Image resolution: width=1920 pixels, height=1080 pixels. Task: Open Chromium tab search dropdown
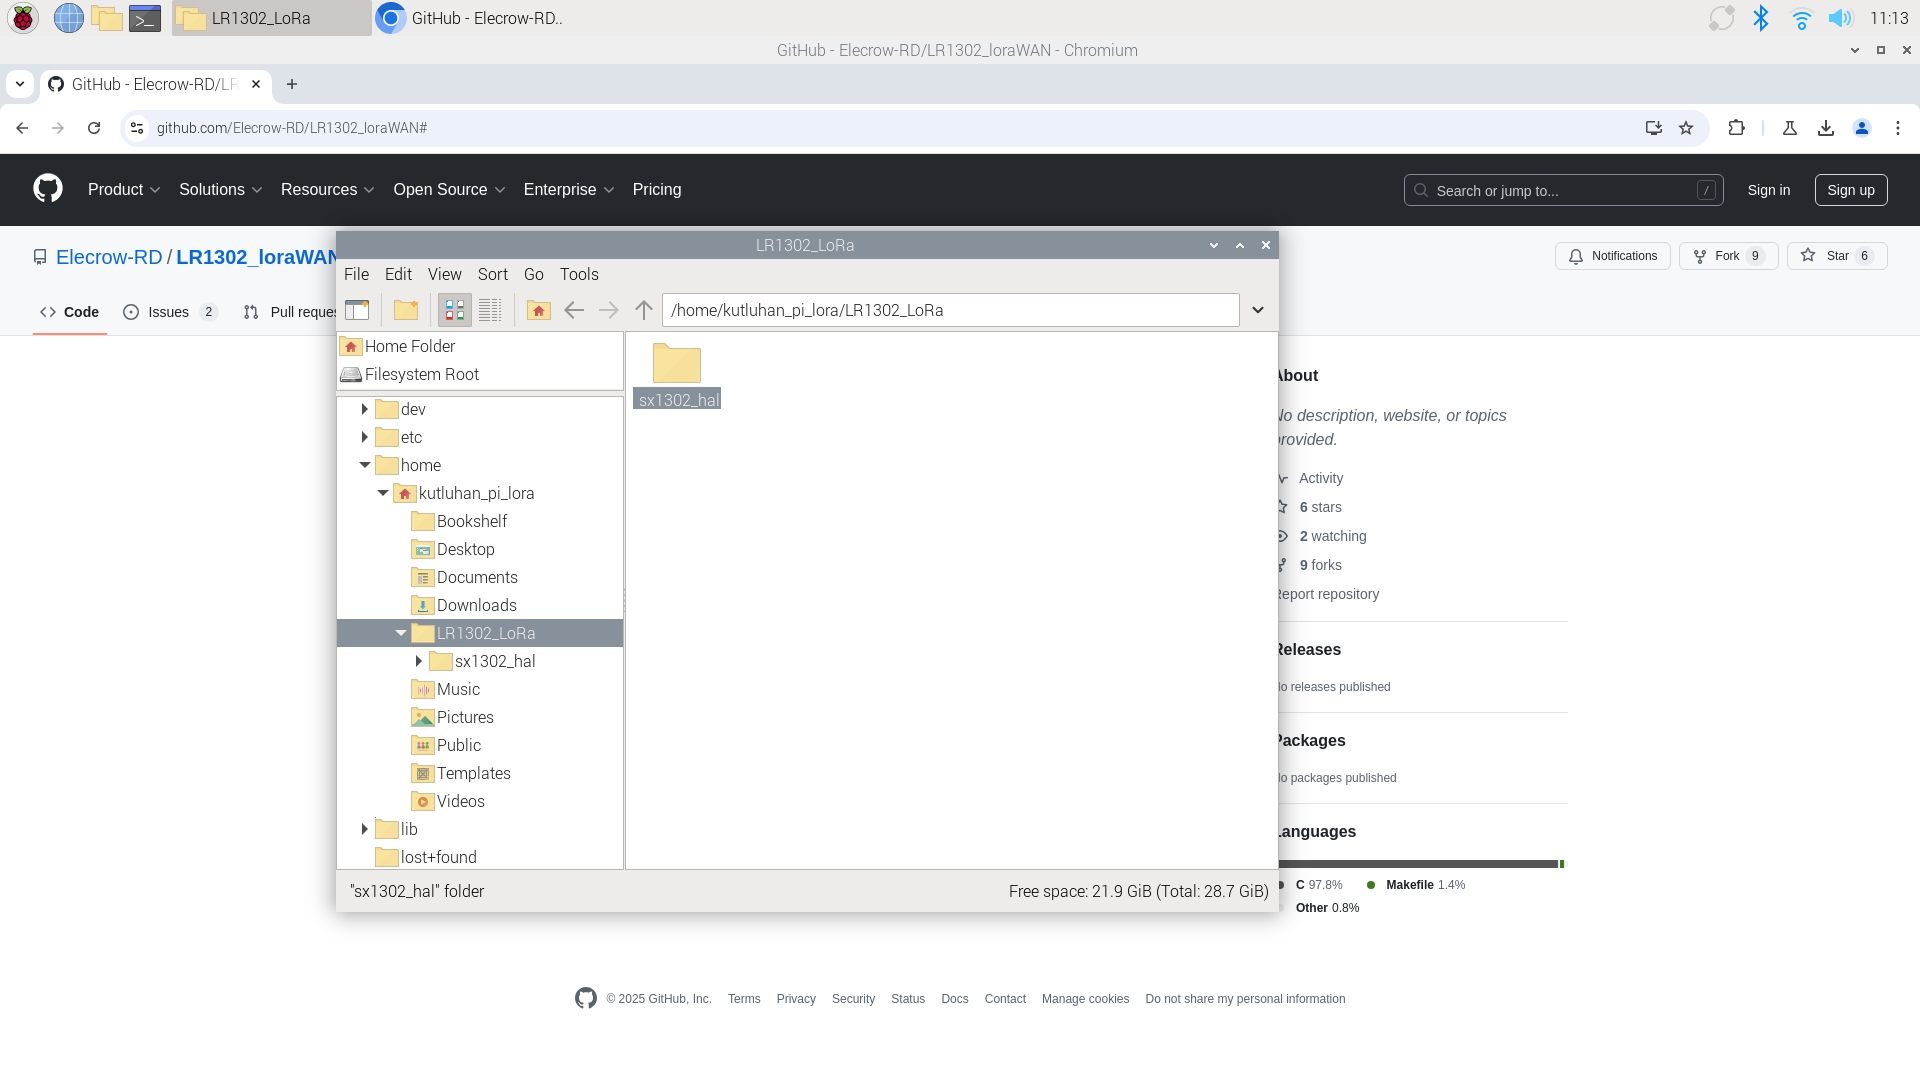click(20, 84)
